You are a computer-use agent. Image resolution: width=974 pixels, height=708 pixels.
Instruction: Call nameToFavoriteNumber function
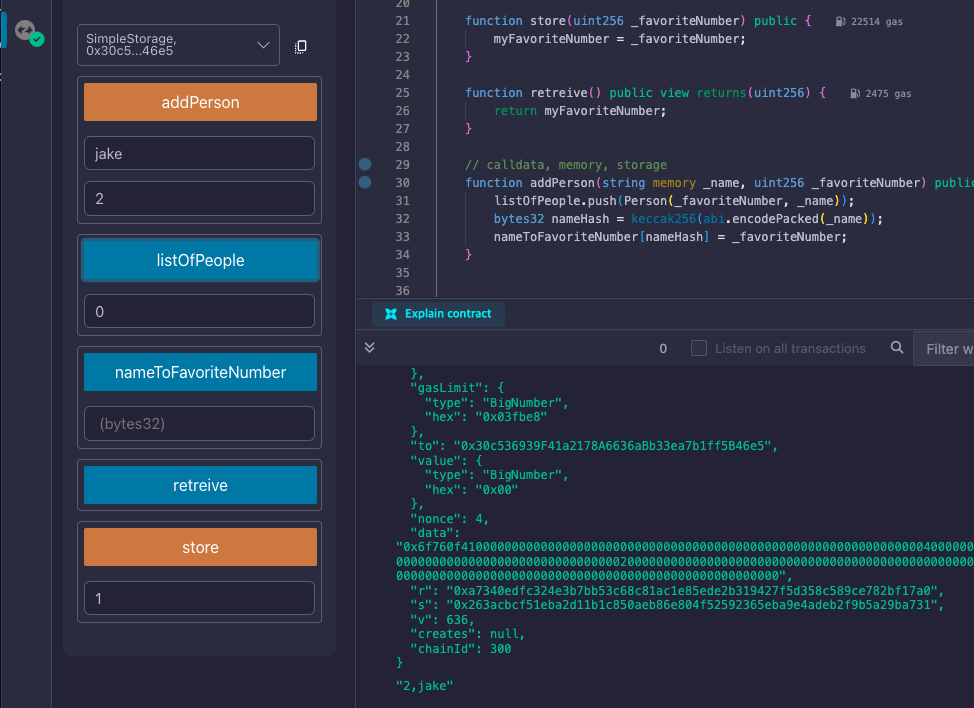tap(200, 372)
